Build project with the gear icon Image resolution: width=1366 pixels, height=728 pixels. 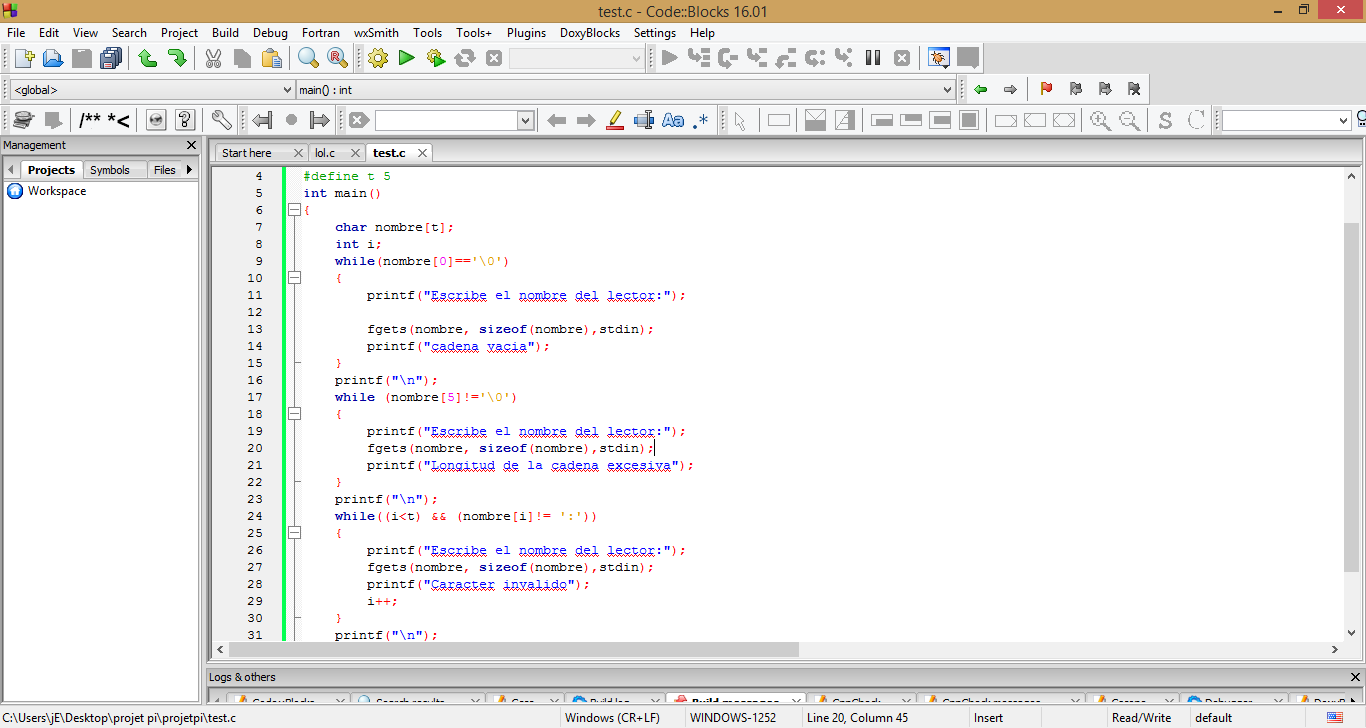(377, 58)
